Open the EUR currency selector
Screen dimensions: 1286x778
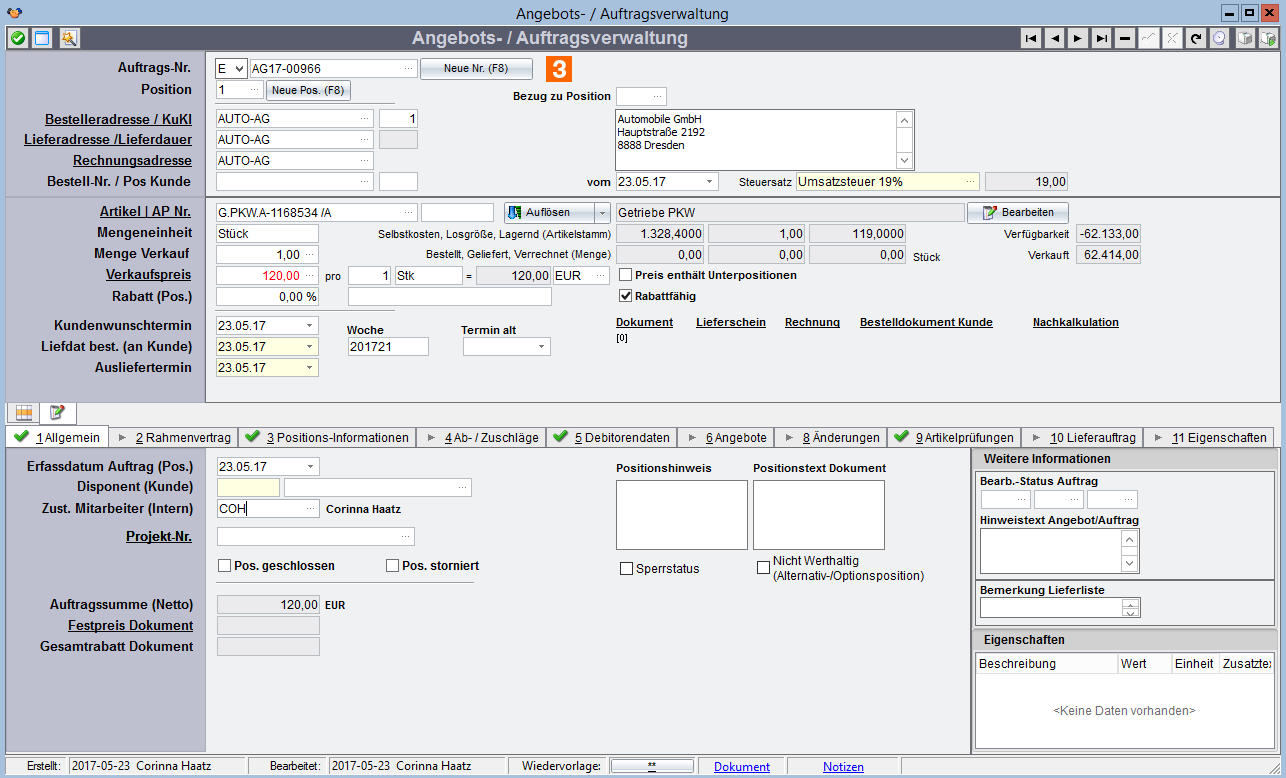[x=601, y=275]
